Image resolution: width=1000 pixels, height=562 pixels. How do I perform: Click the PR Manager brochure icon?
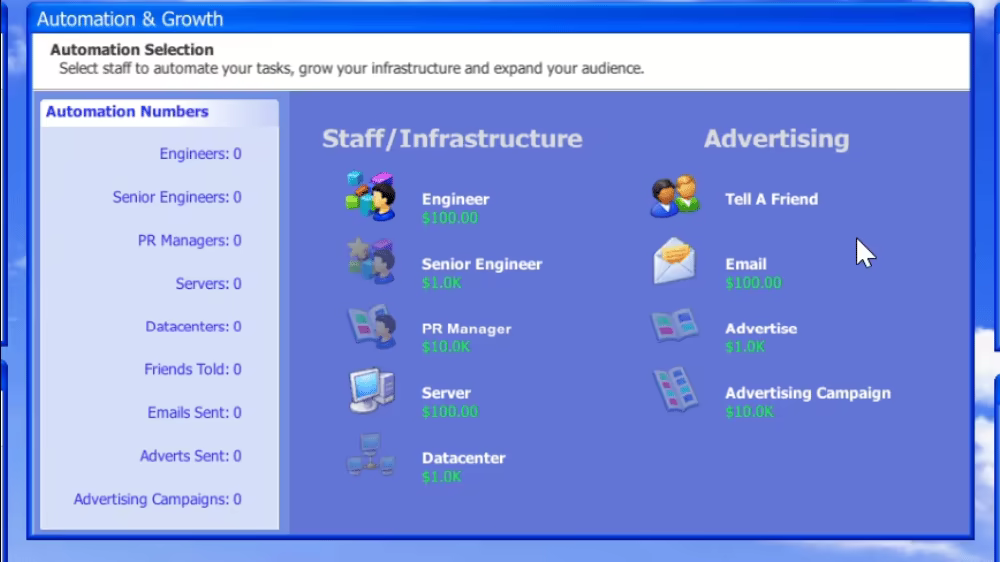pyautogui.click(x=371, y=327)
